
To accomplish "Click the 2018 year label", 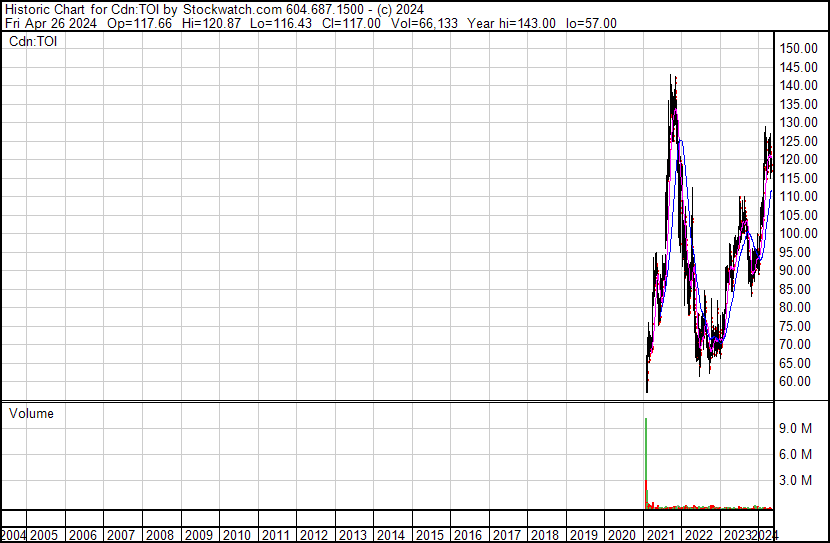I will 545,536.
